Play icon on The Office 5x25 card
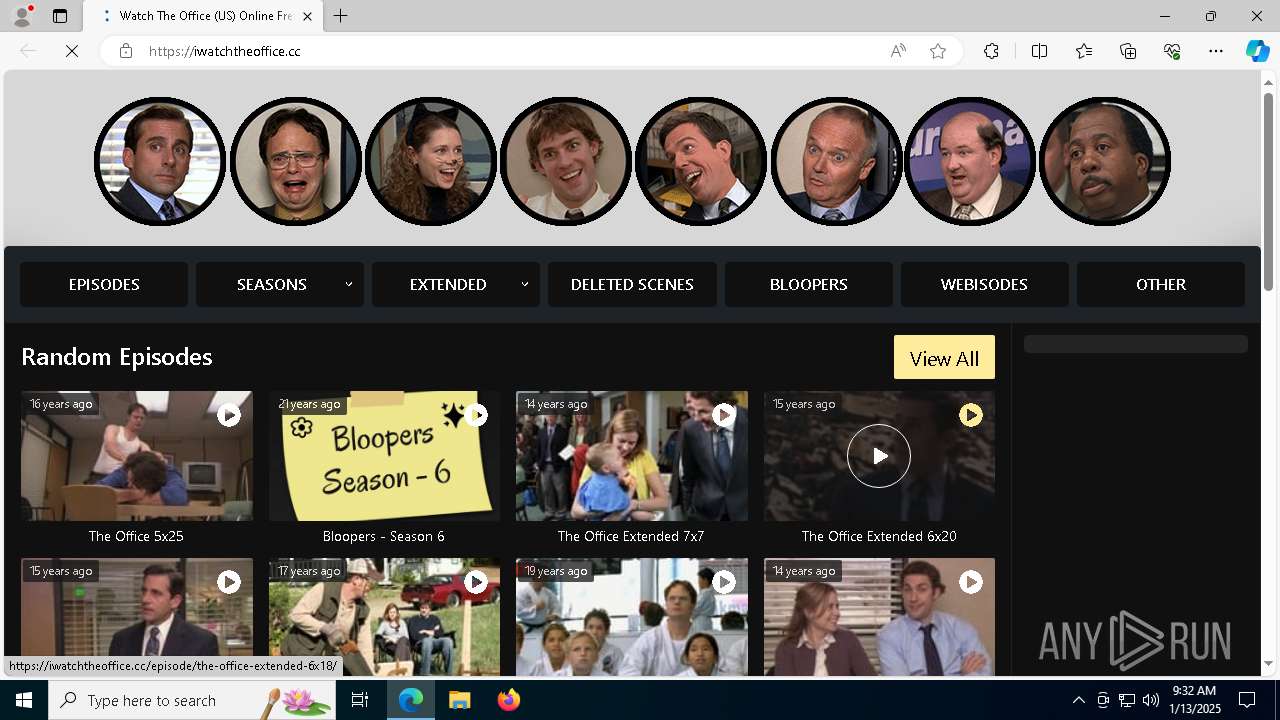Image resolution: width=1280 pixels, height=720 pixels. pos(229,414)
